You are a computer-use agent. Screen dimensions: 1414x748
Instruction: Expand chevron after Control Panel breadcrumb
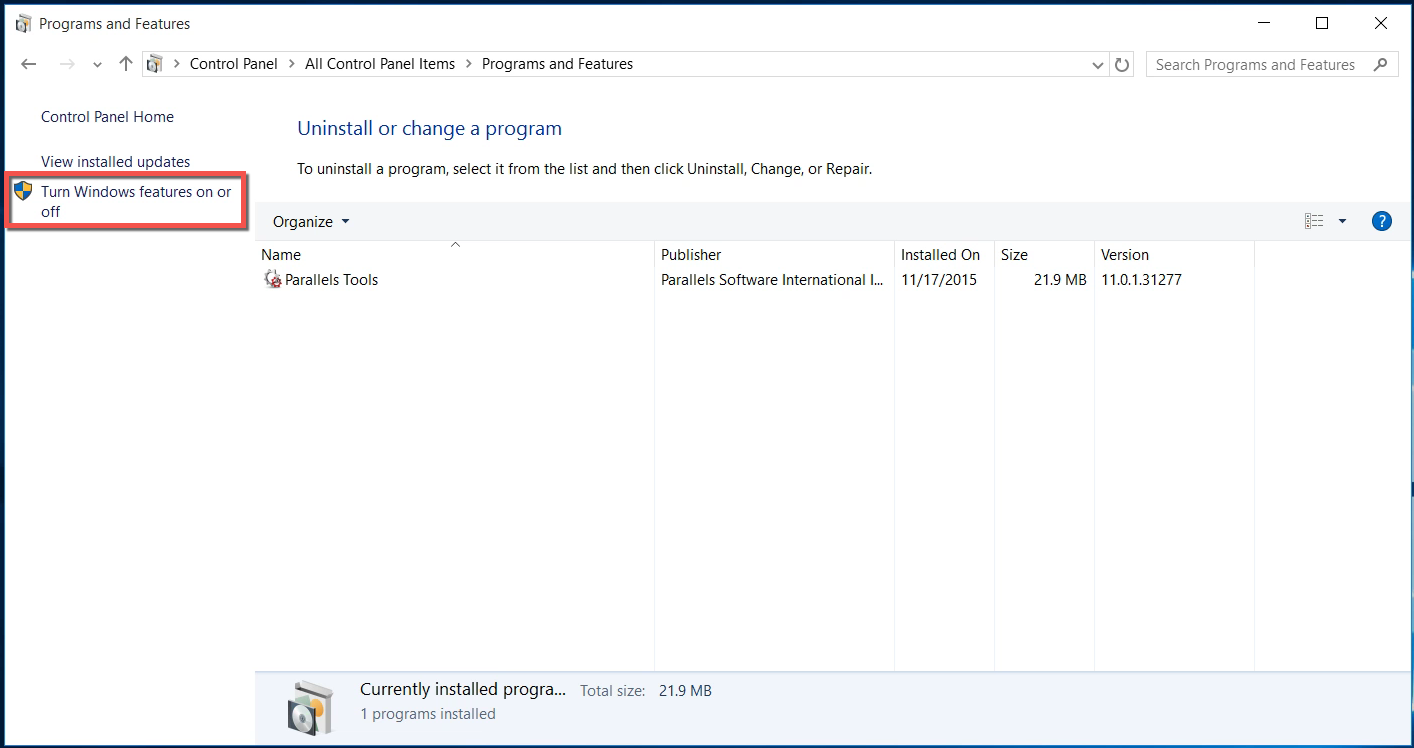(x=291, y=64)
